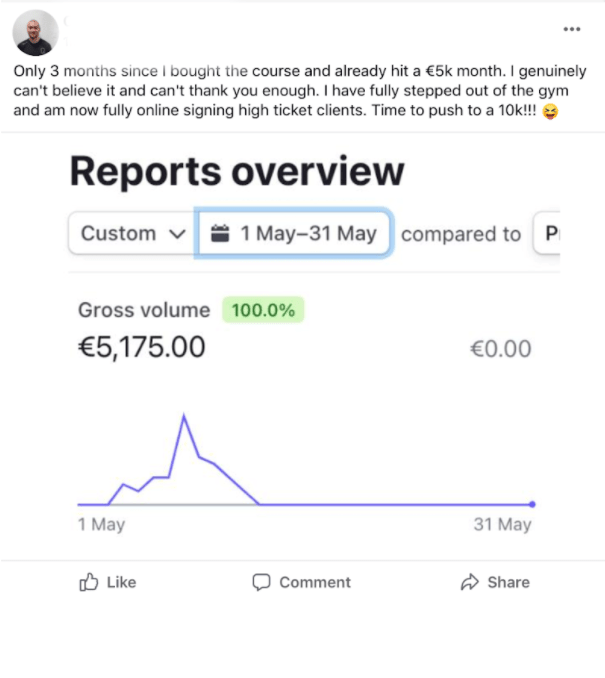This screenshot has width=605, height=678.
Task: Click the Like button label
Action: [x=120, y=582]
